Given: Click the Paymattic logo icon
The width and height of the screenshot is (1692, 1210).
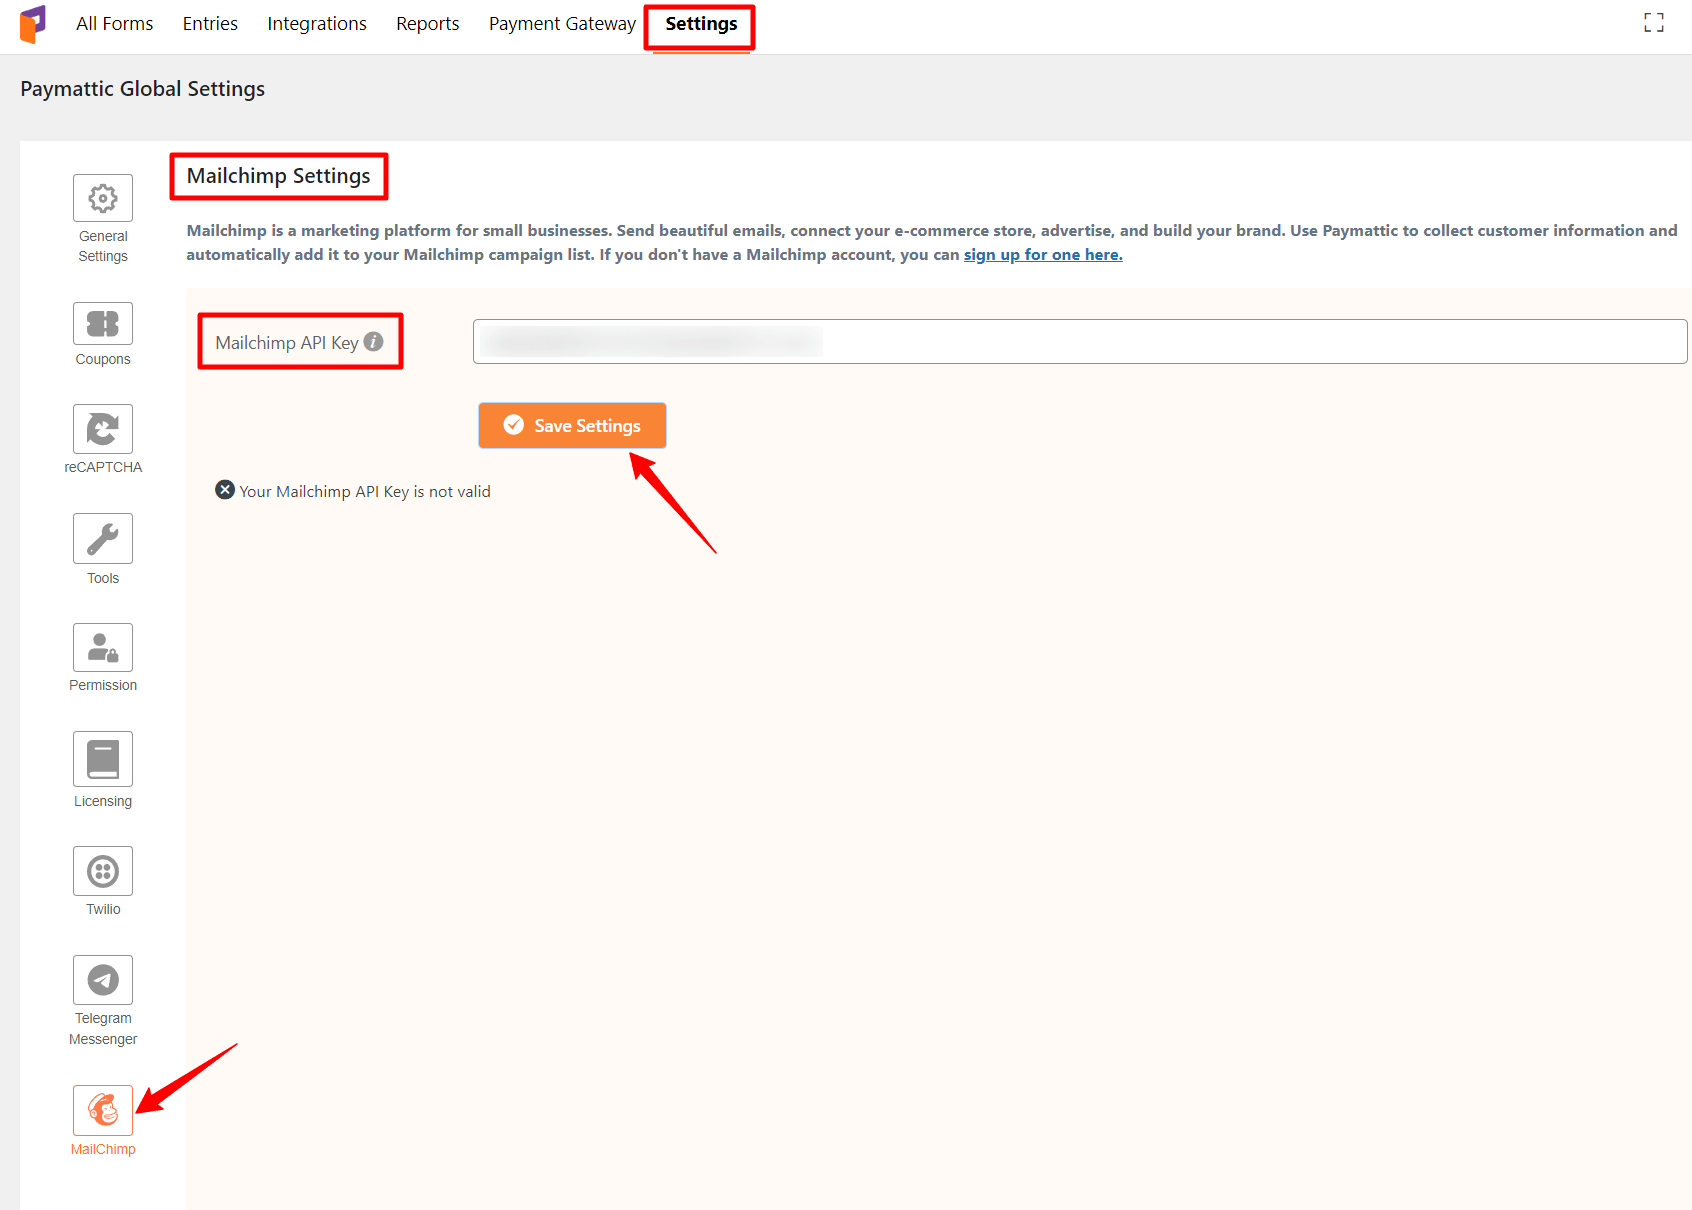Looking at the screenshot, I should click(x=33, y=24).
